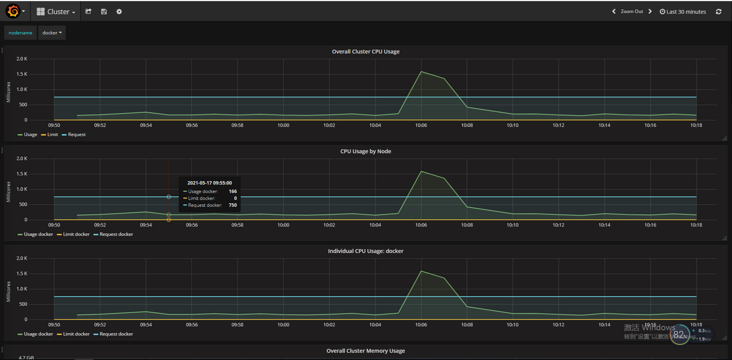This screenshot has height=360, width=732.
Task: Click the refresh dashboard icon
Action: pos(718,12)
